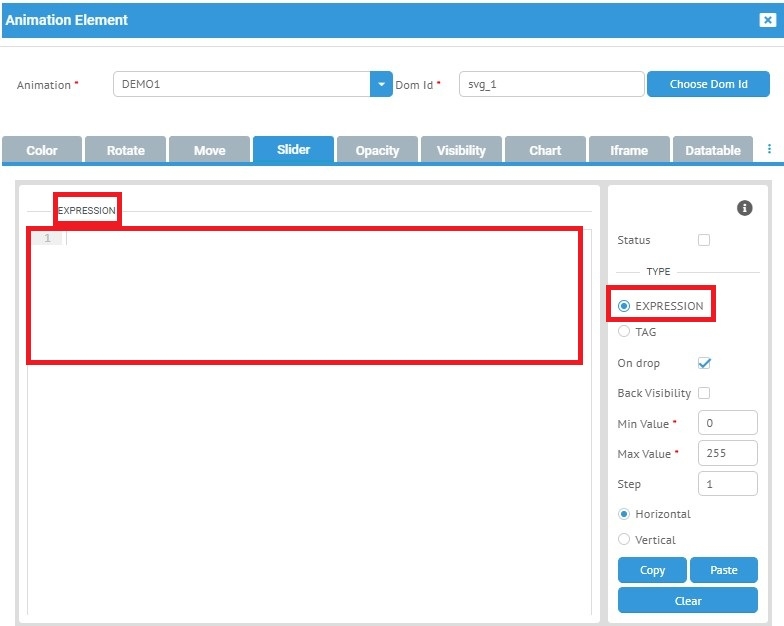The height and width of the screenshot is (626, 784).
Task: Enable the Status checkbox
Action: tap(704, 240)
